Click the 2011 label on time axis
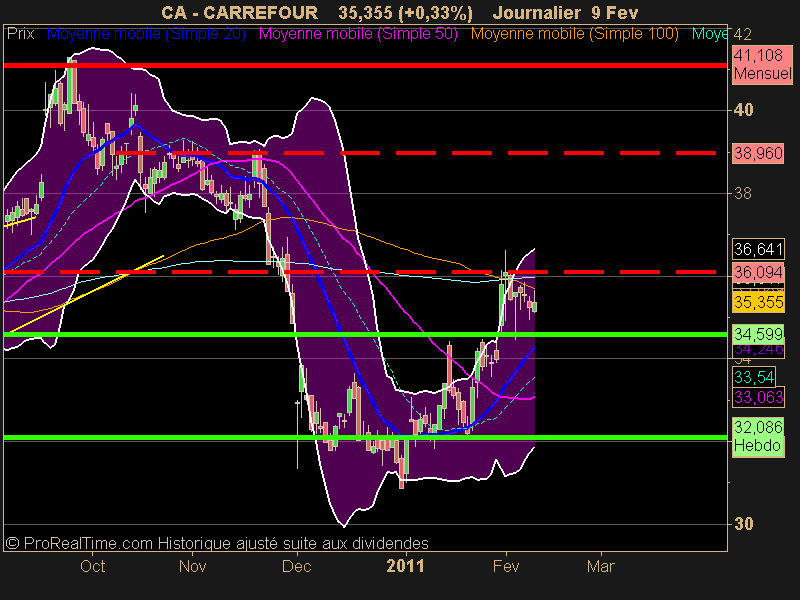The height and width of the screenshot is (600, 800). [406, 566]
